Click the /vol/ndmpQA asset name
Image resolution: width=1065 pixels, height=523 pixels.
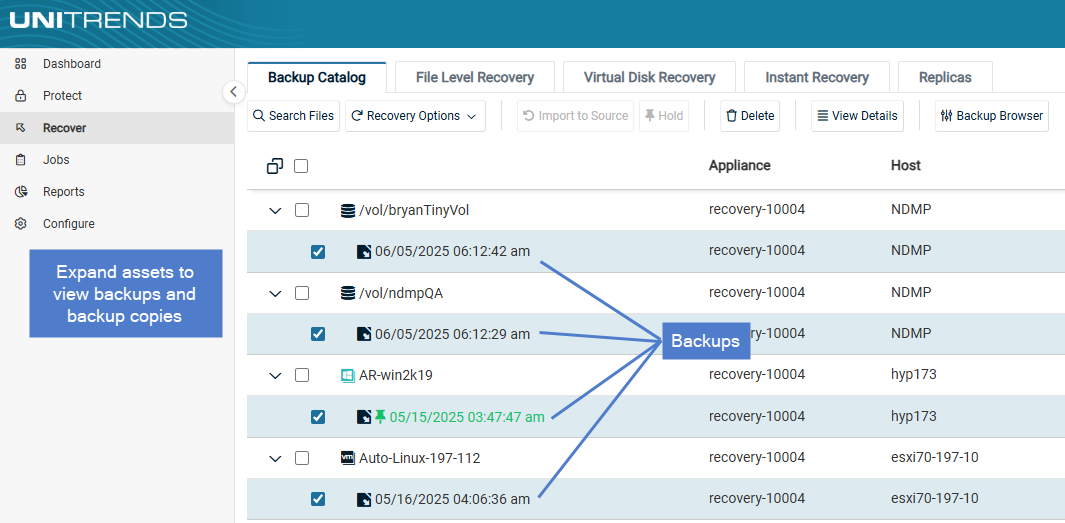(401, 293)
